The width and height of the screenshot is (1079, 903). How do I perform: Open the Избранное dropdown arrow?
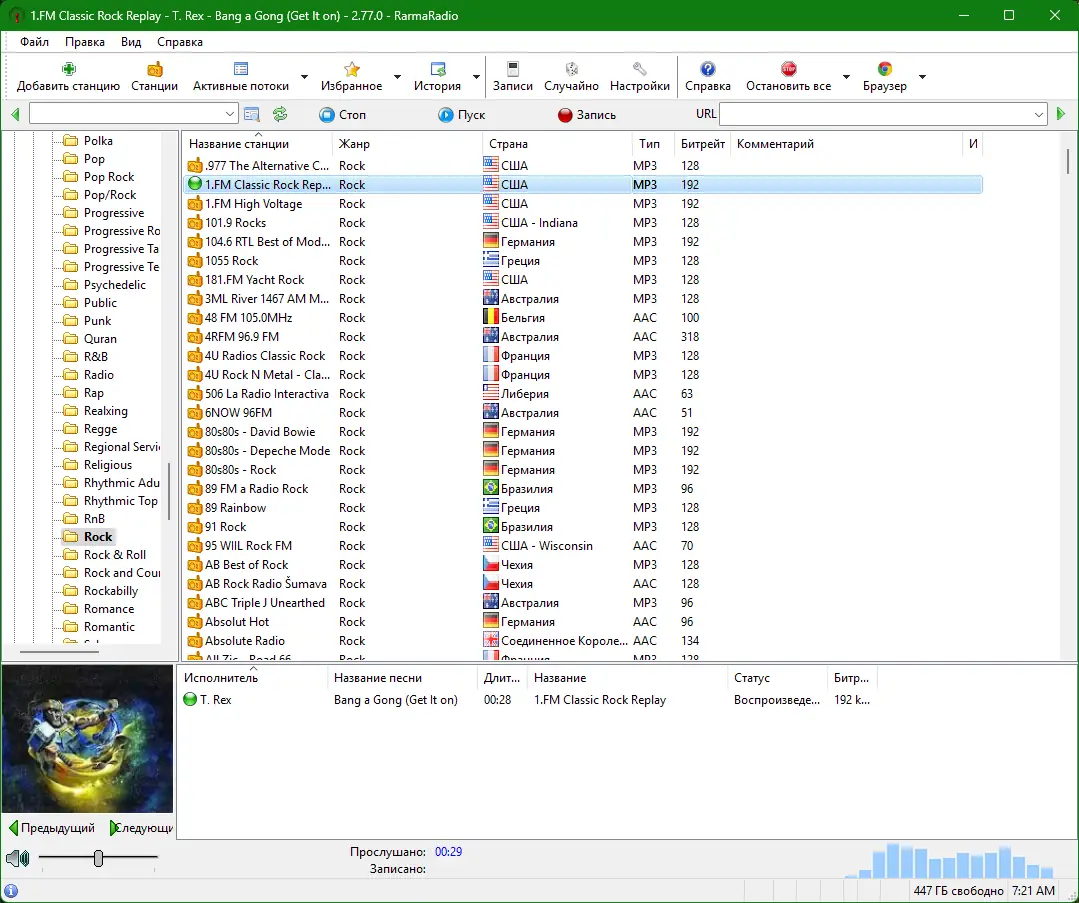(x=395, y=77)
